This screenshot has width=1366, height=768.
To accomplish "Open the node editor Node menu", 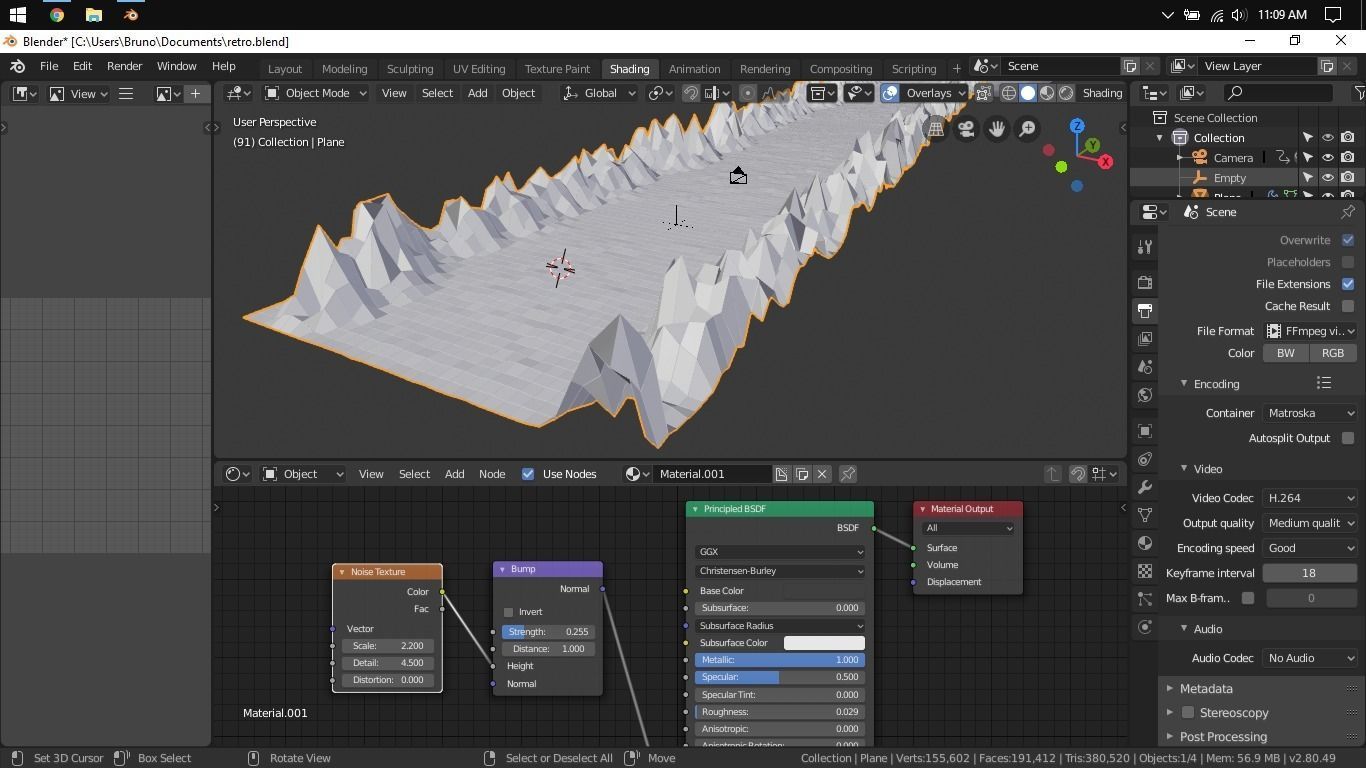I will pyautogui.click(x=492, y=474).
